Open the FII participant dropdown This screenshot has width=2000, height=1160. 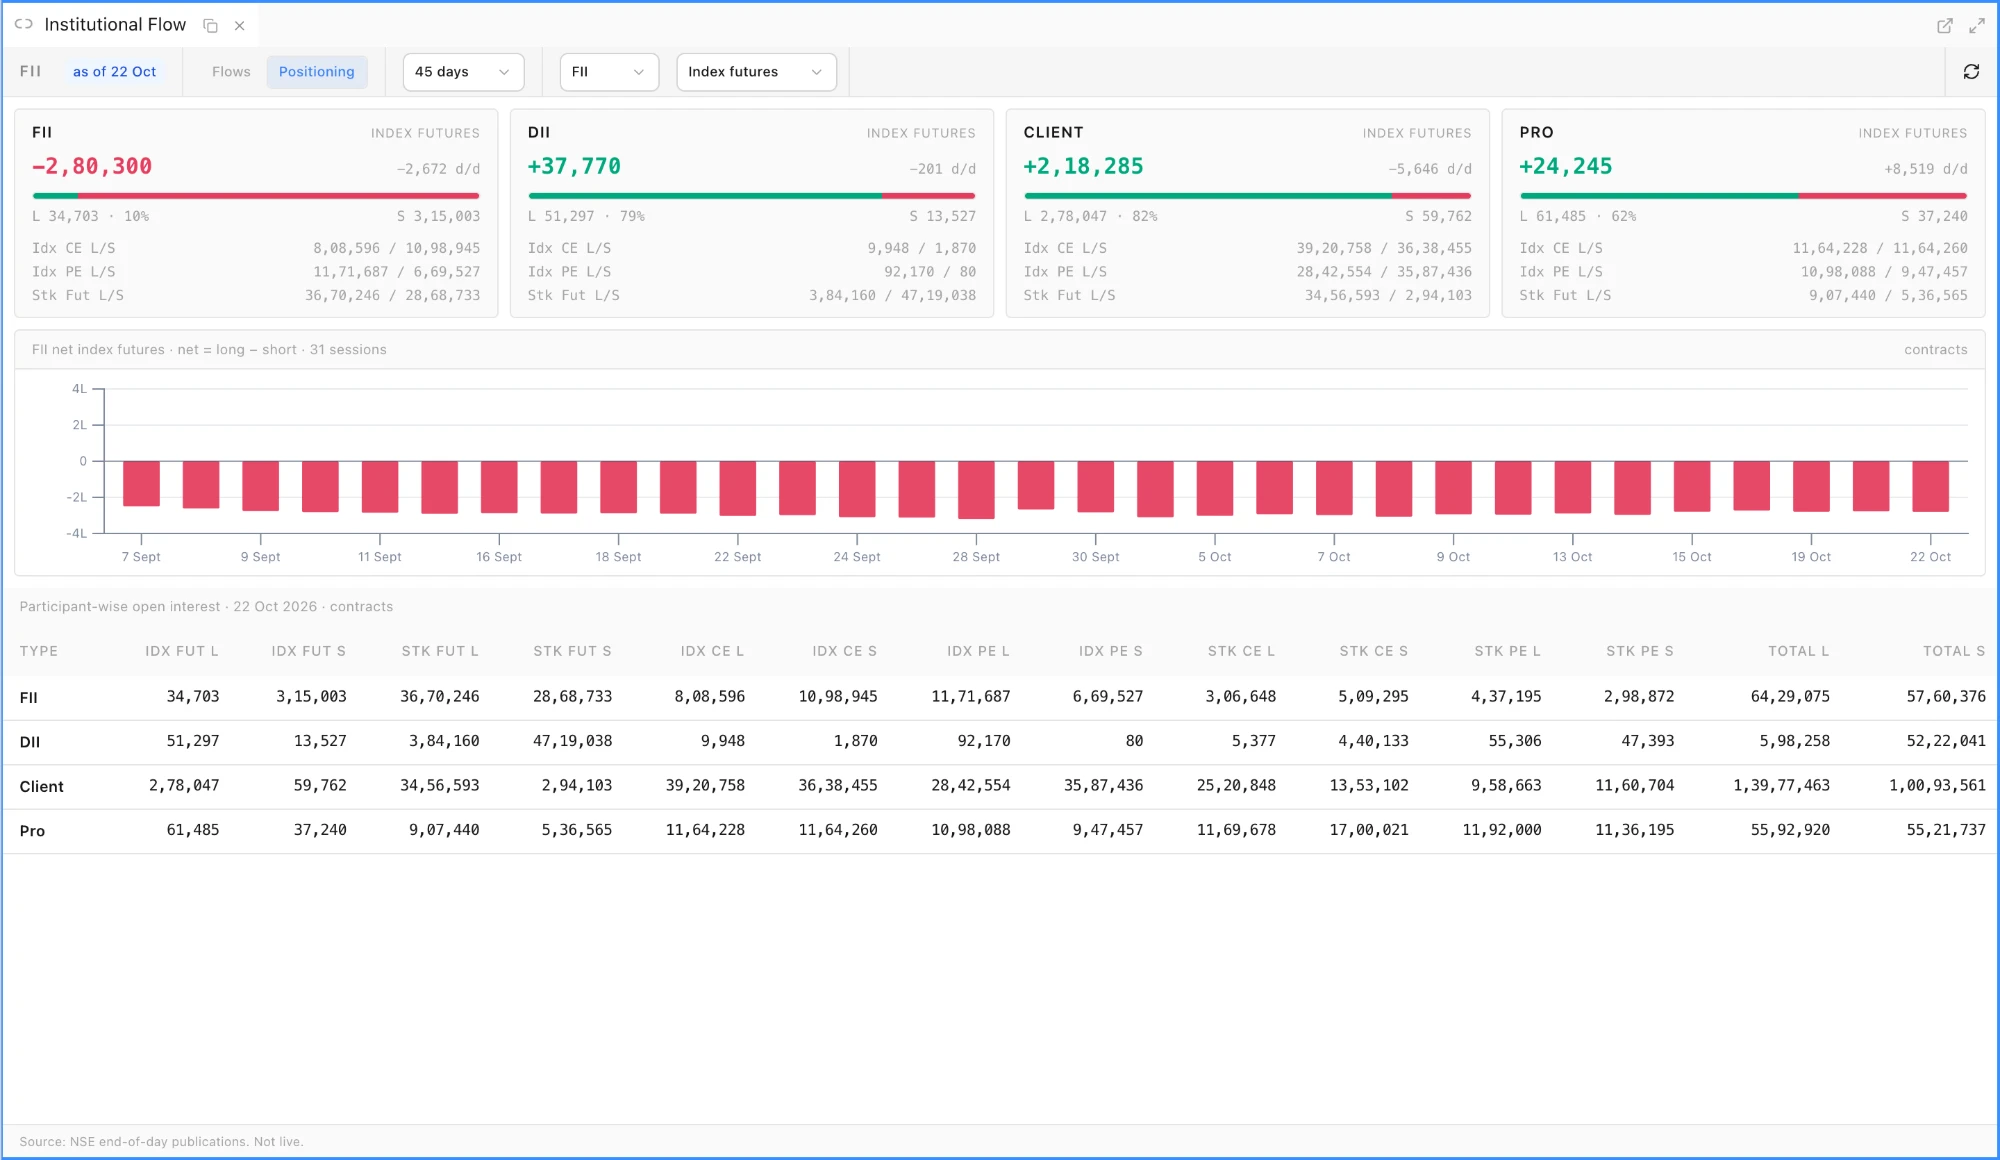coord(609,72)
